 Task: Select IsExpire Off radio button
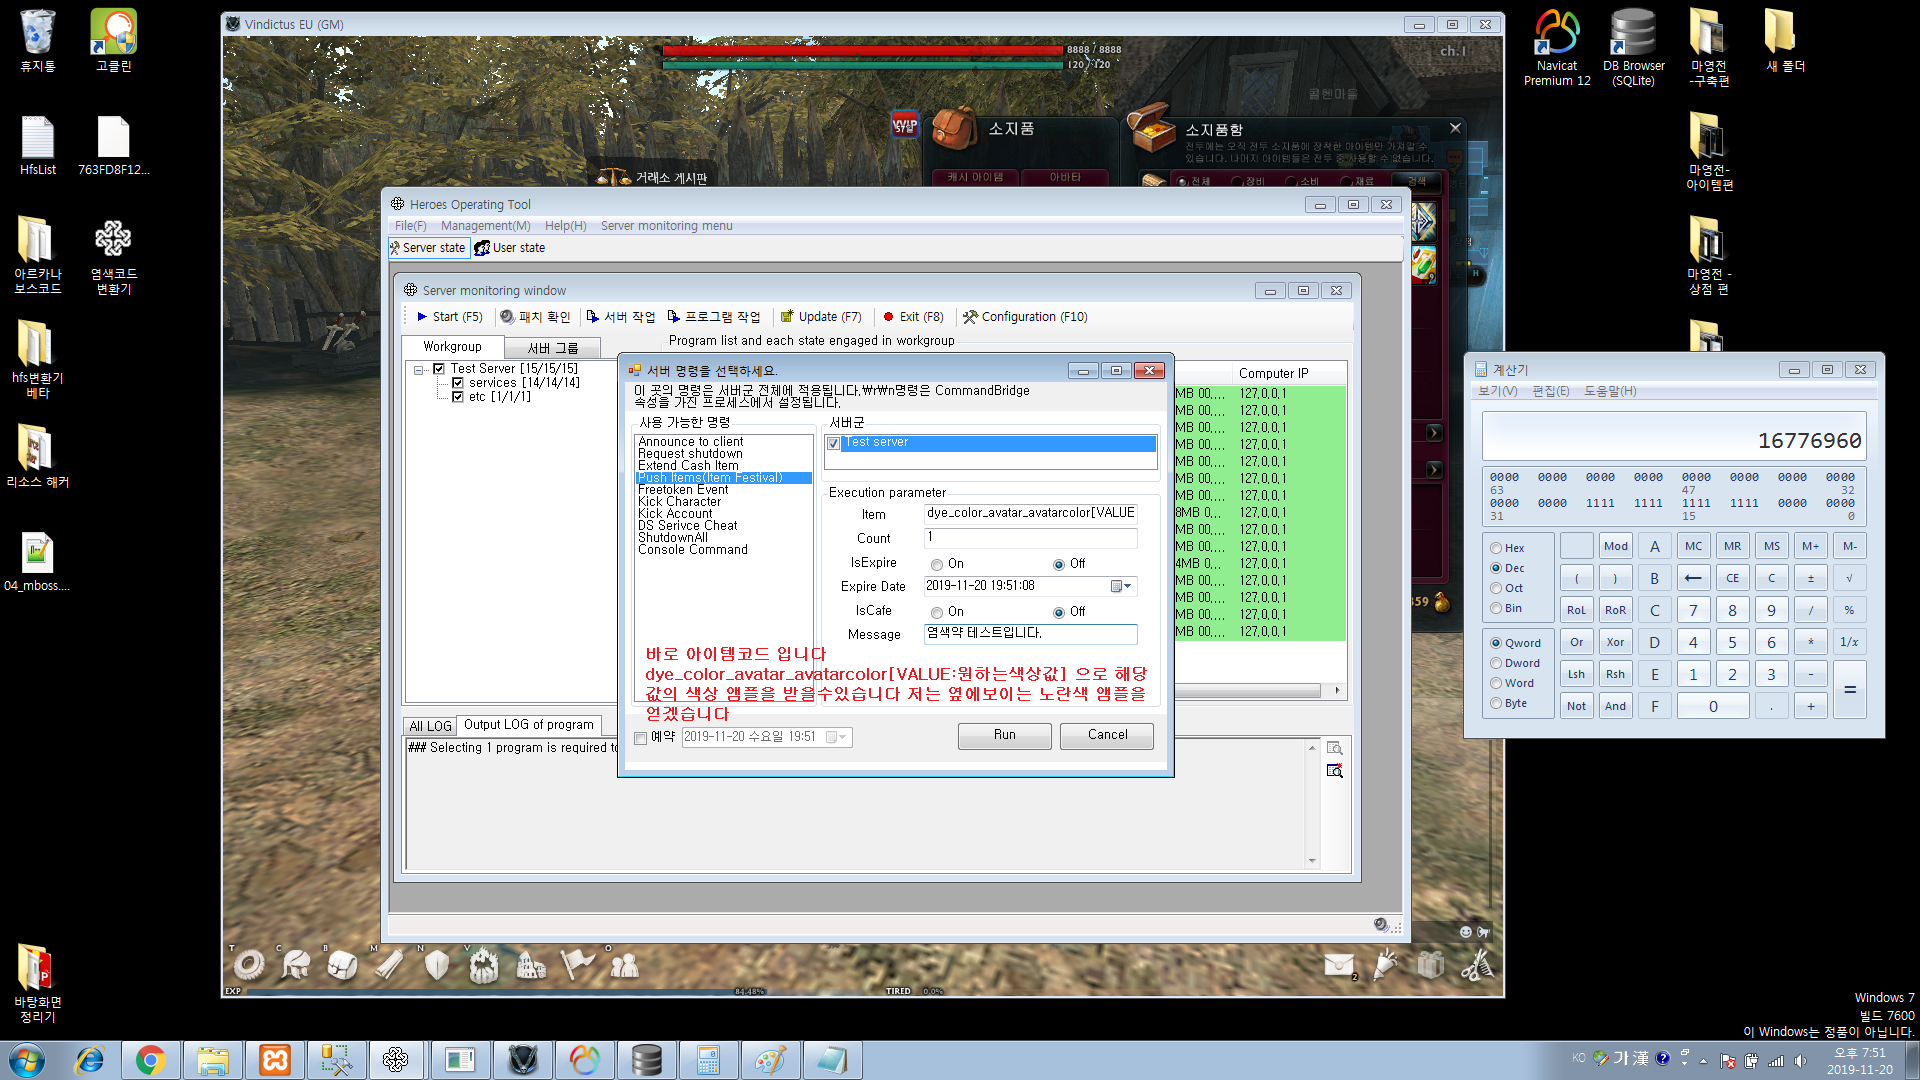[x=1059, y=565]
